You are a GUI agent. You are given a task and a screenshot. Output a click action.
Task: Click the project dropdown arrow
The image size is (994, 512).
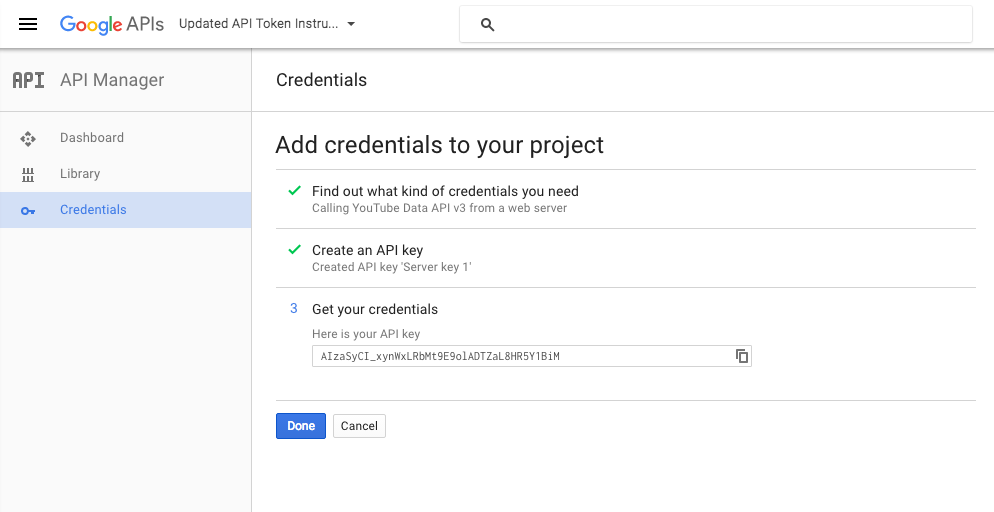click(351, 24)
